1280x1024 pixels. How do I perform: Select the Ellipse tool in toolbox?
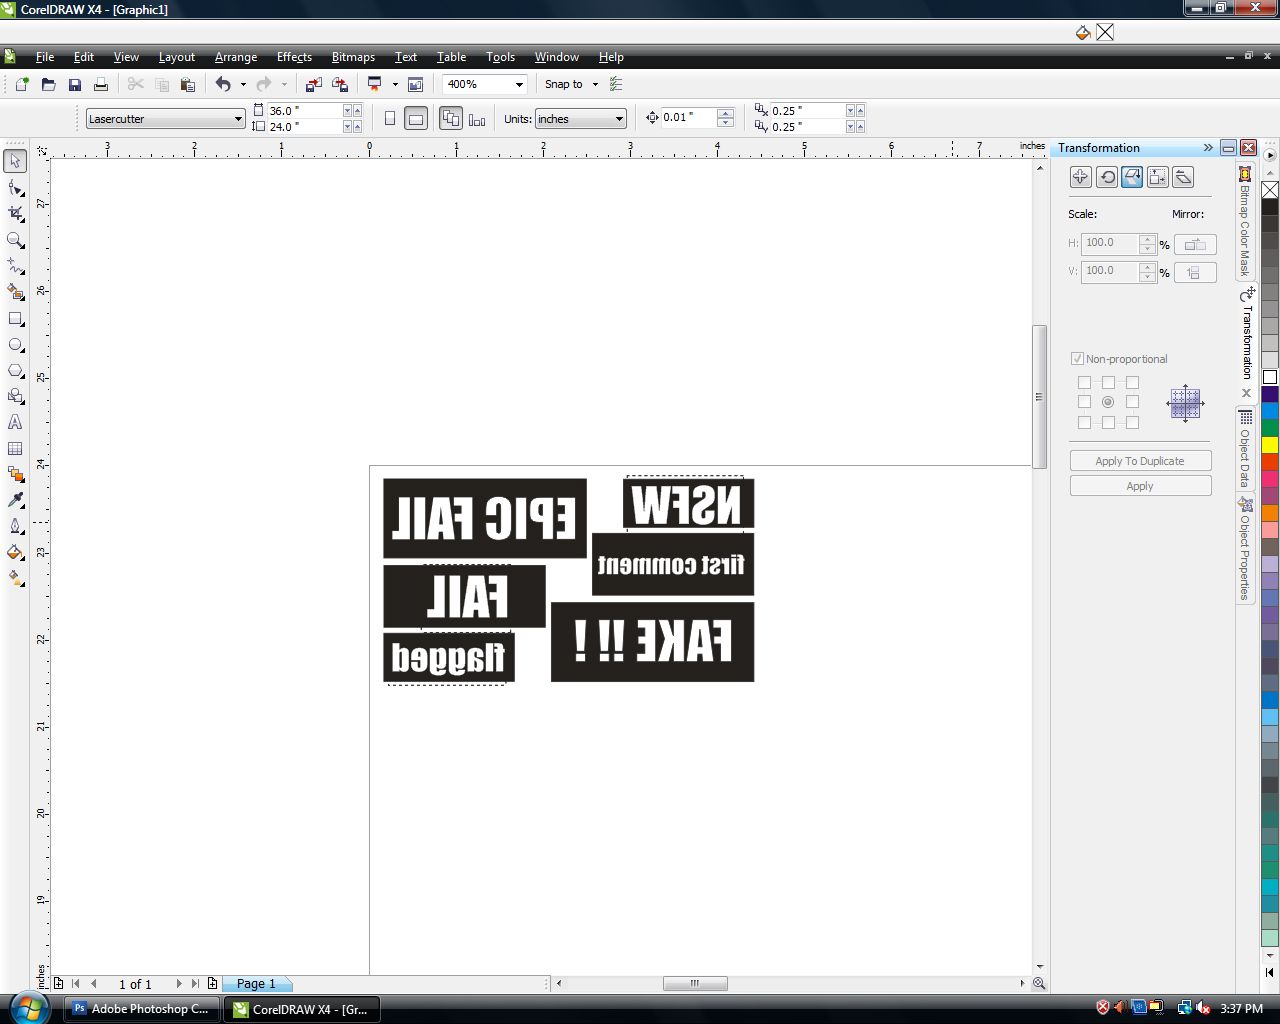pyautogui.click(x=16, y=344)
